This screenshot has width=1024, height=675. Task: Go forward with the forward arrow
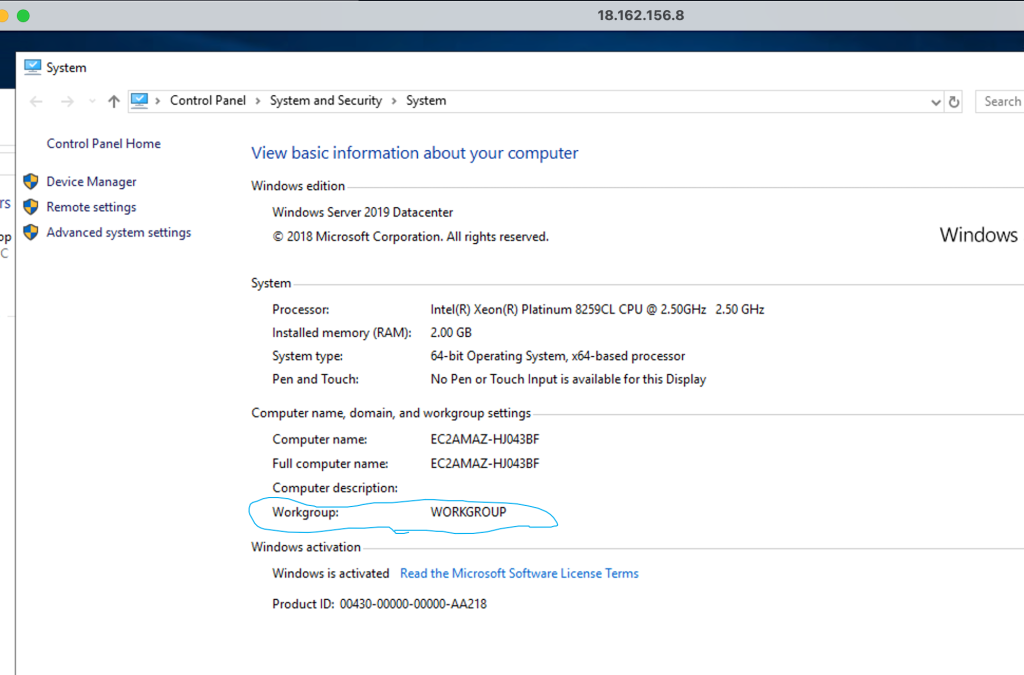coord(67,101)
